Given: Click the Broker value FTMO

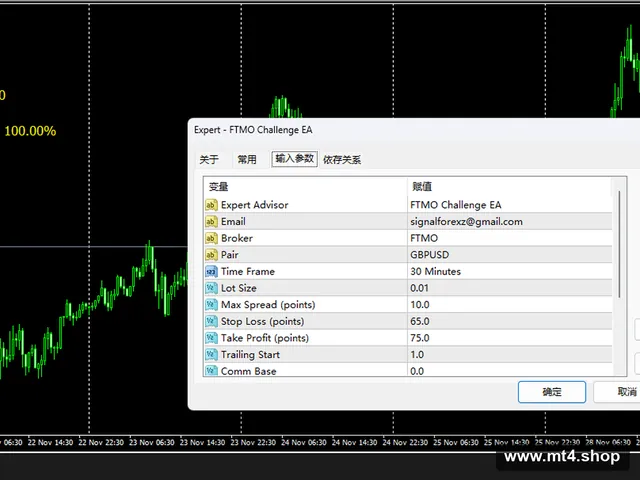Looking at the screenshot, I should coord(424,238).
